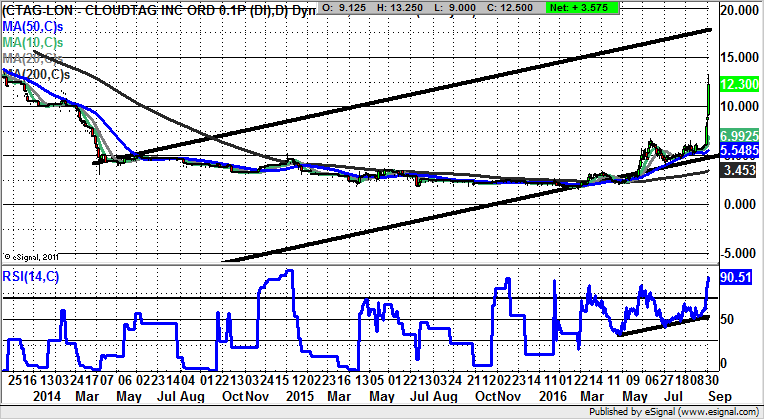Screen dimensions: 764x419
Task: Click the eSignal 2011 copyright watermark
Action: tap(33, 255)
